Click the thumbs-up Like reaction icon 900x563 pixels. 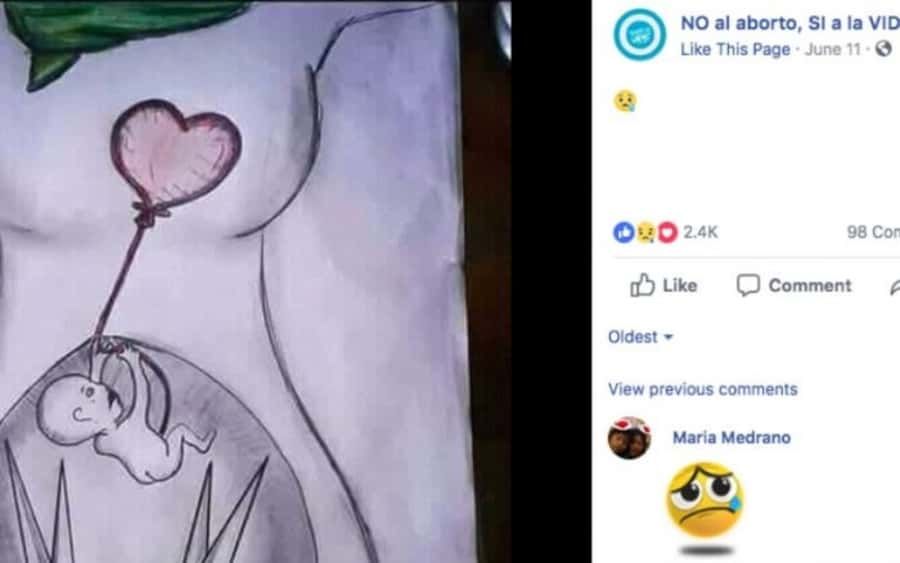click(x=623, y=232)
